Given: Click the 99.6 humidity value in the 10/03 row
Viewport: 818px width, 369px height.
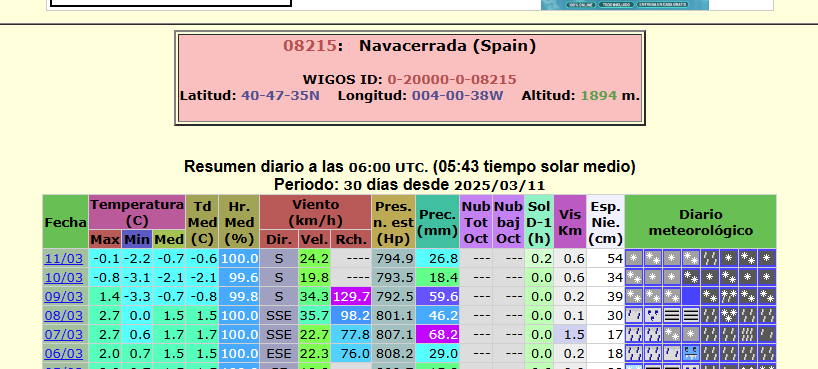Looking at the screenshot, I should click(x=239, y=277).
